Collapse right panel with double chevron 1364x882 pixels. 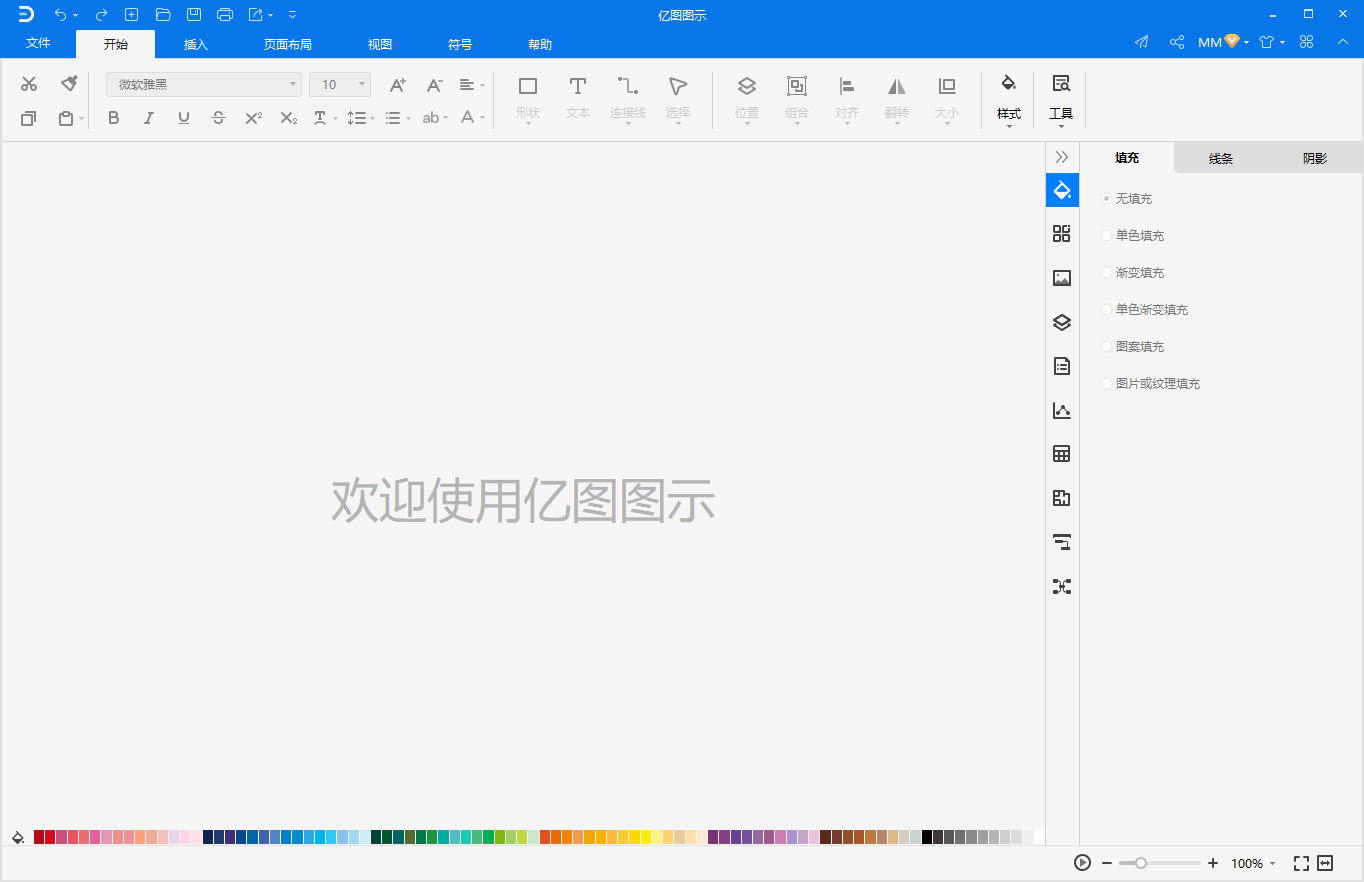coord(1062,157)
